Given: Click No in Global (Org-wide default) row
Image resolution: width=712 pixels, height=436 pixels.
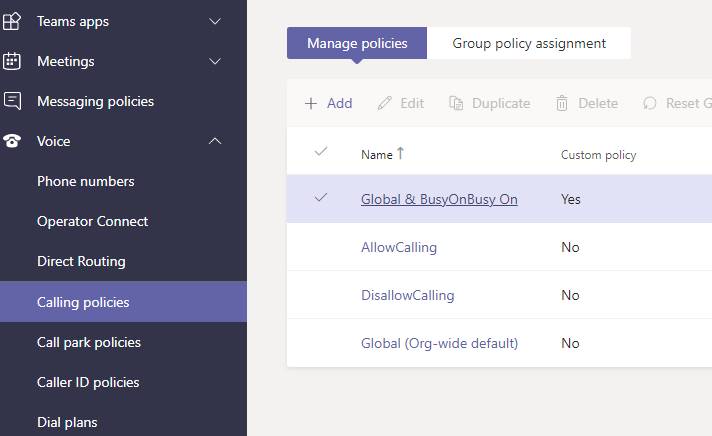Looking at the screenshot, I should [570, 343].
